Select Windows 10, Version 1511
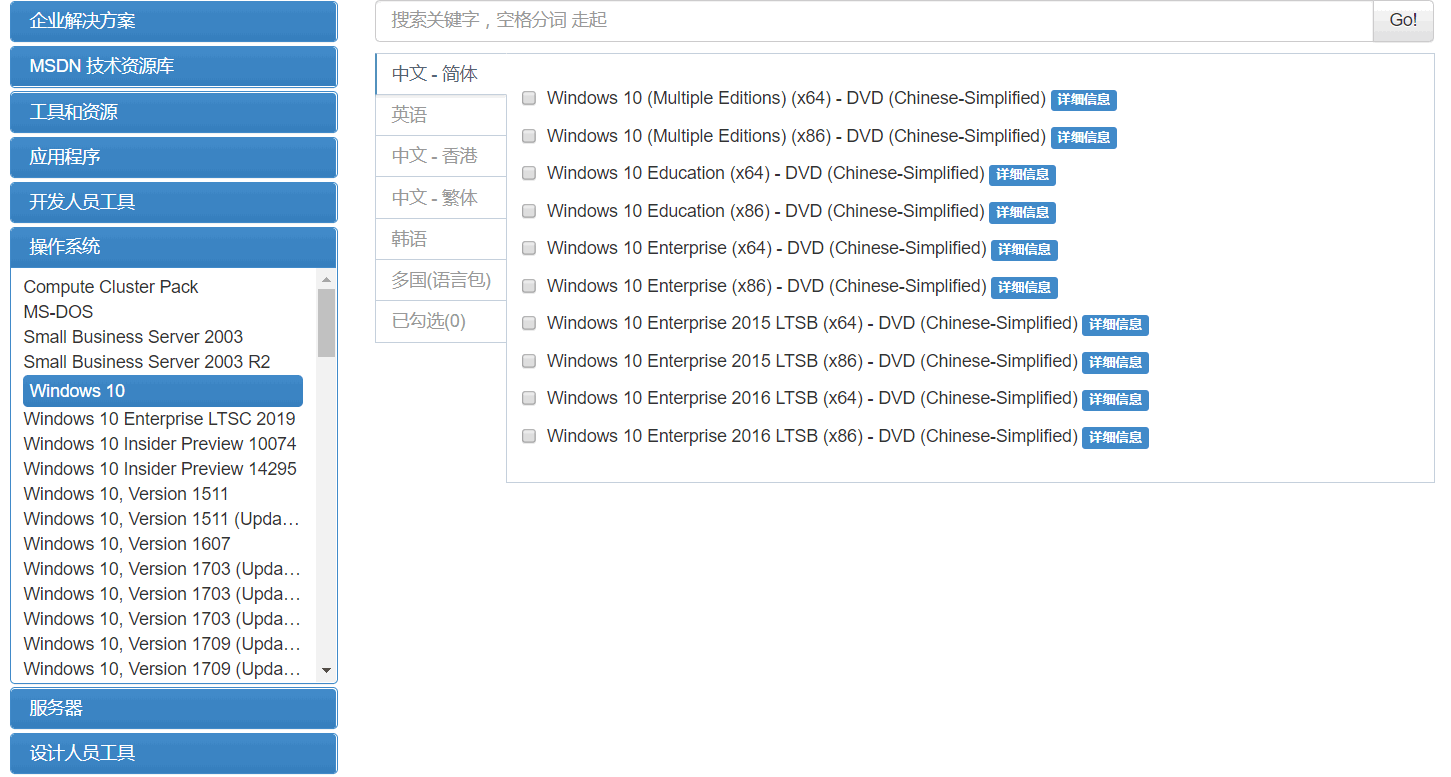The height and width of the screenshot is (777, 1451). [126, 494]
